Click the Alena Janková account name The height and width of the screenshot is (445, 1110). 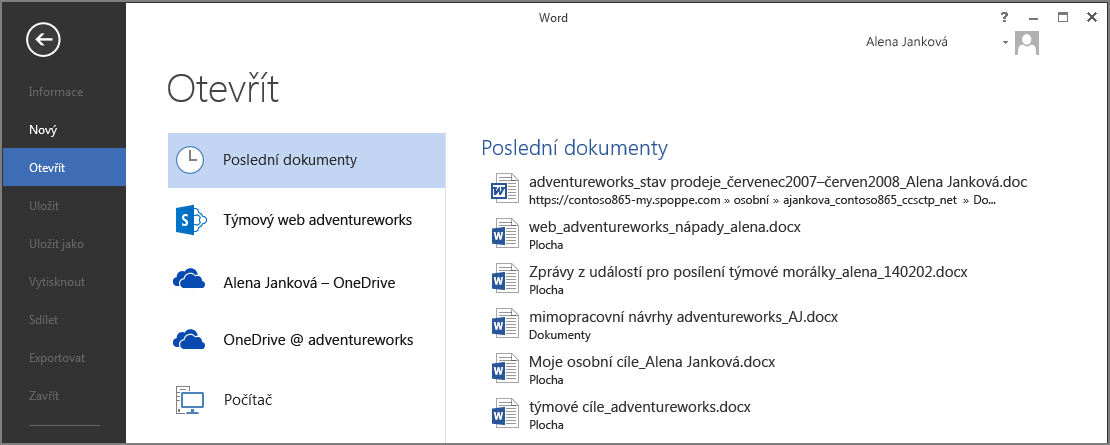(x=907, y=42)
